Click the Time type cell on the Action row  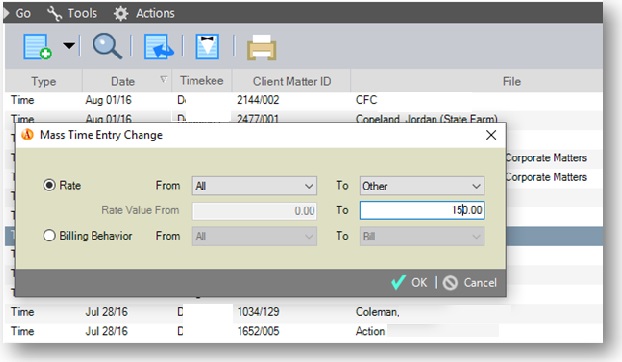pos(23,331)
